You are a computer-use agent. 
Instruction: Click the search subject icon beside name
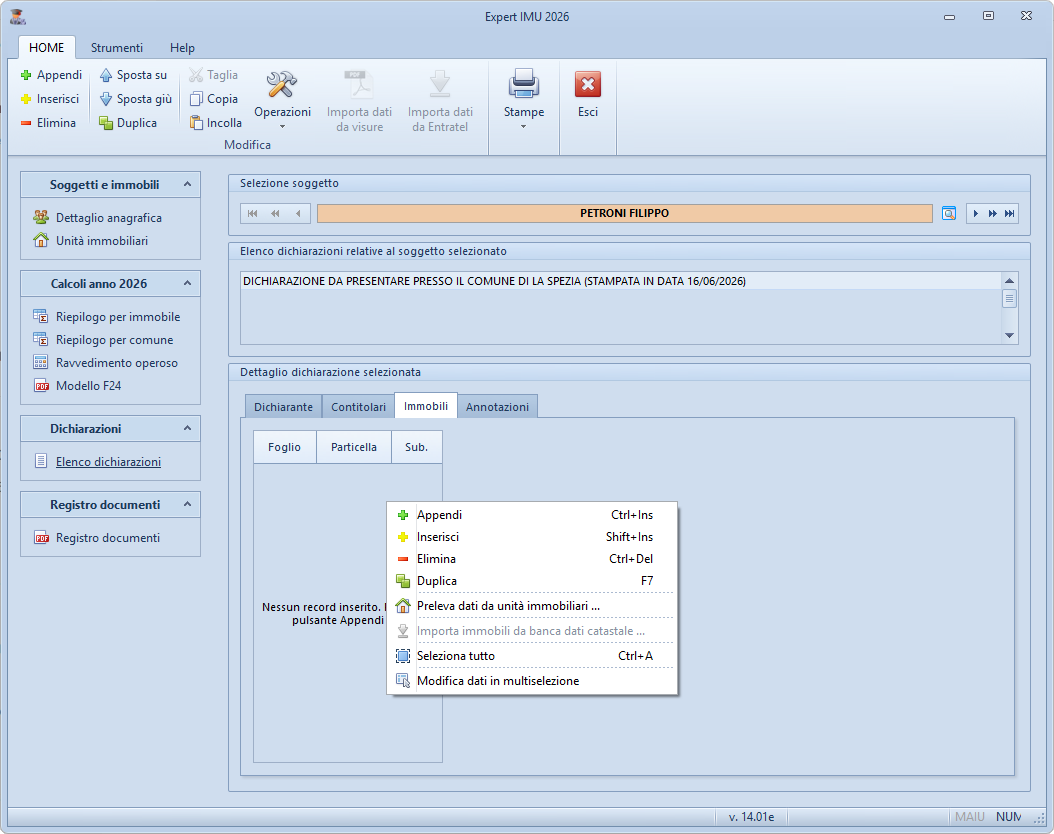[949, 213]
